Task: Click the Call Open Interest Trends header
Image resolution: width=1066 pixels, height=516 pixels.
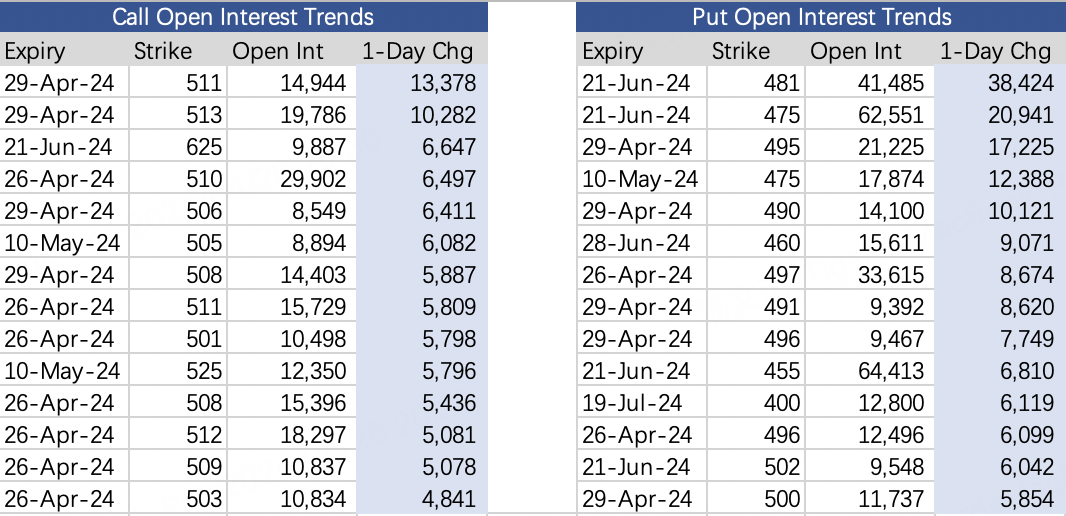Action: point(243,17)
